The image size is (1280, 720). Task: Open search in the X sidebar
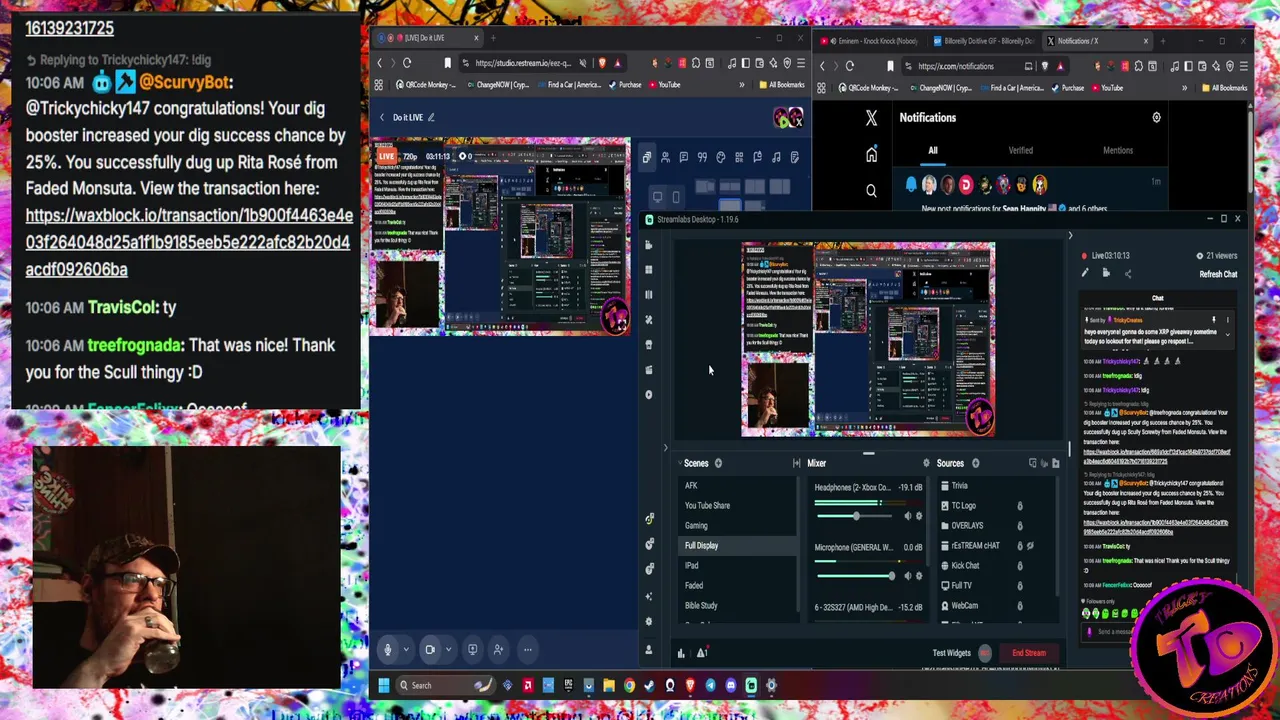click(871, 190)
